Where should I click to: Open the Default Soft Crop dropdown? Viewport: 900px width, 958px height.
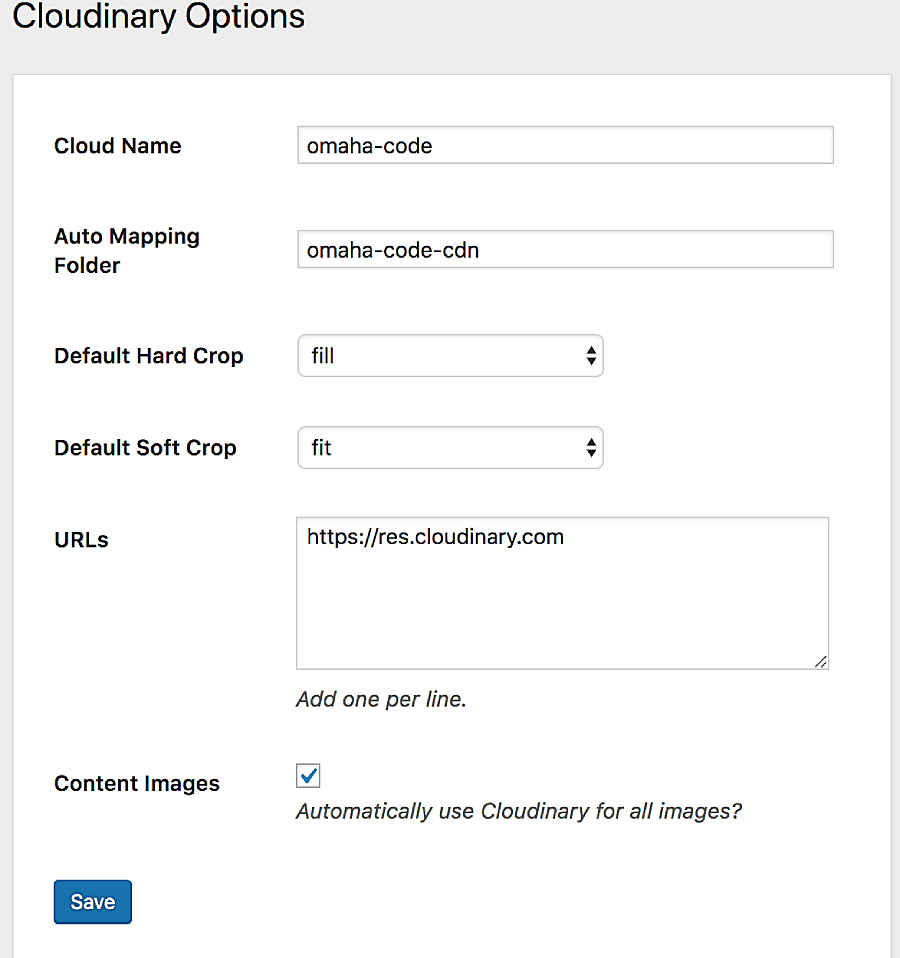coord(450,447)
